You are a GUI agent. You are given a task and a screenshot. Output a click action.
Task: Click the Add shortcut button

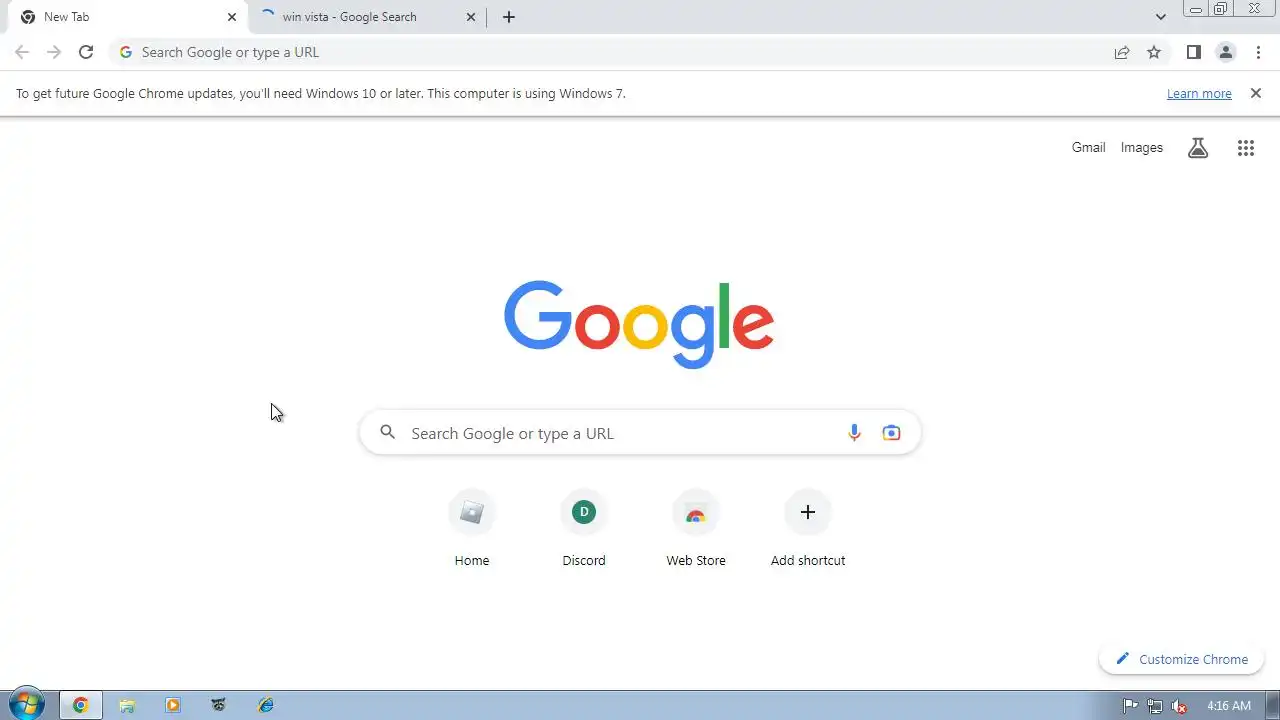click(x=808, y=530)
